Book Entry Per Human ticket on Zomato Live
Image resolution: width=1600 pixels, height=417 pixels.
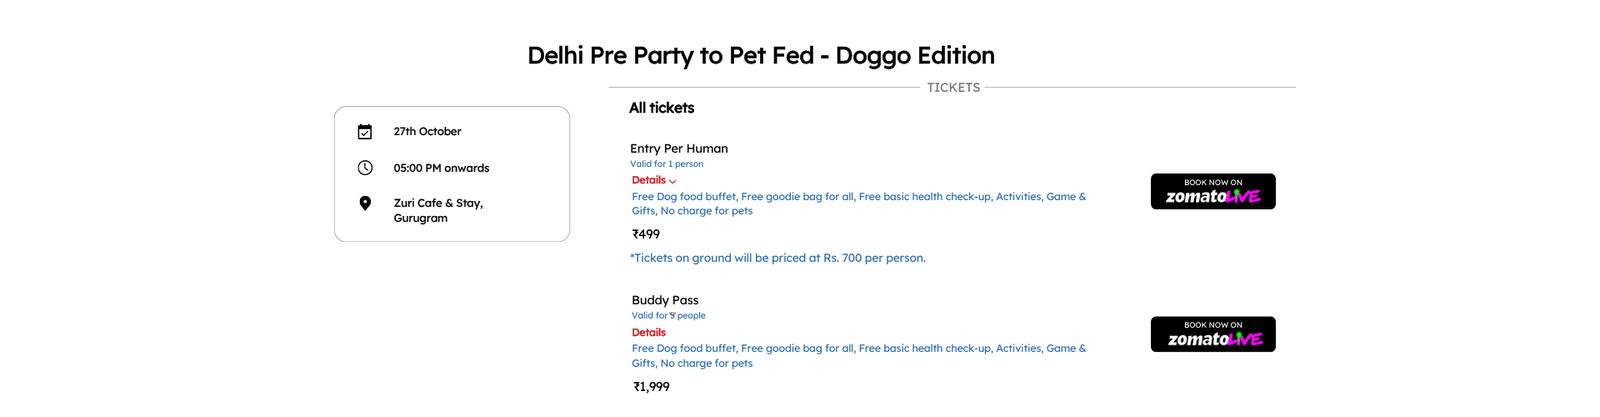[x=1213, y=191]
